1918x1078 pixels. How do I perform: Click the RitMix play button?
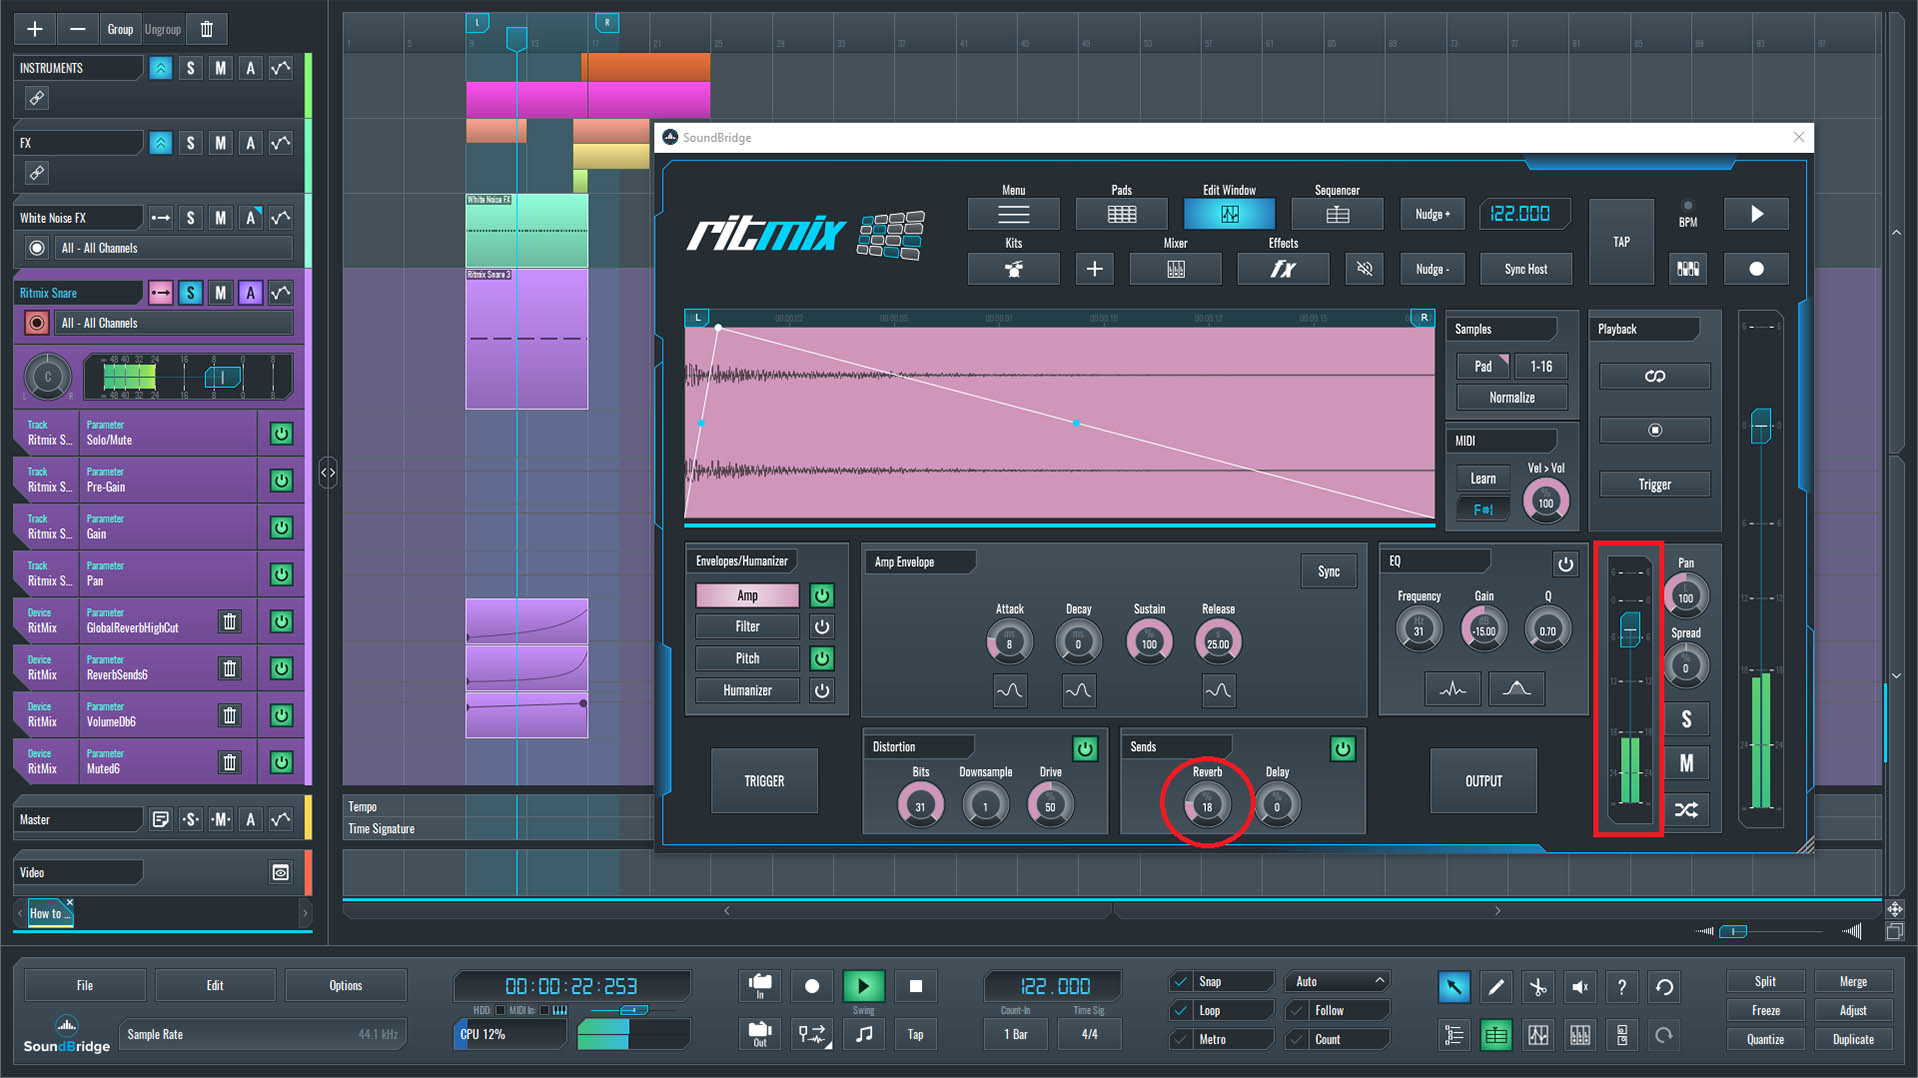pyautogui.click(x=1756, y=214)
